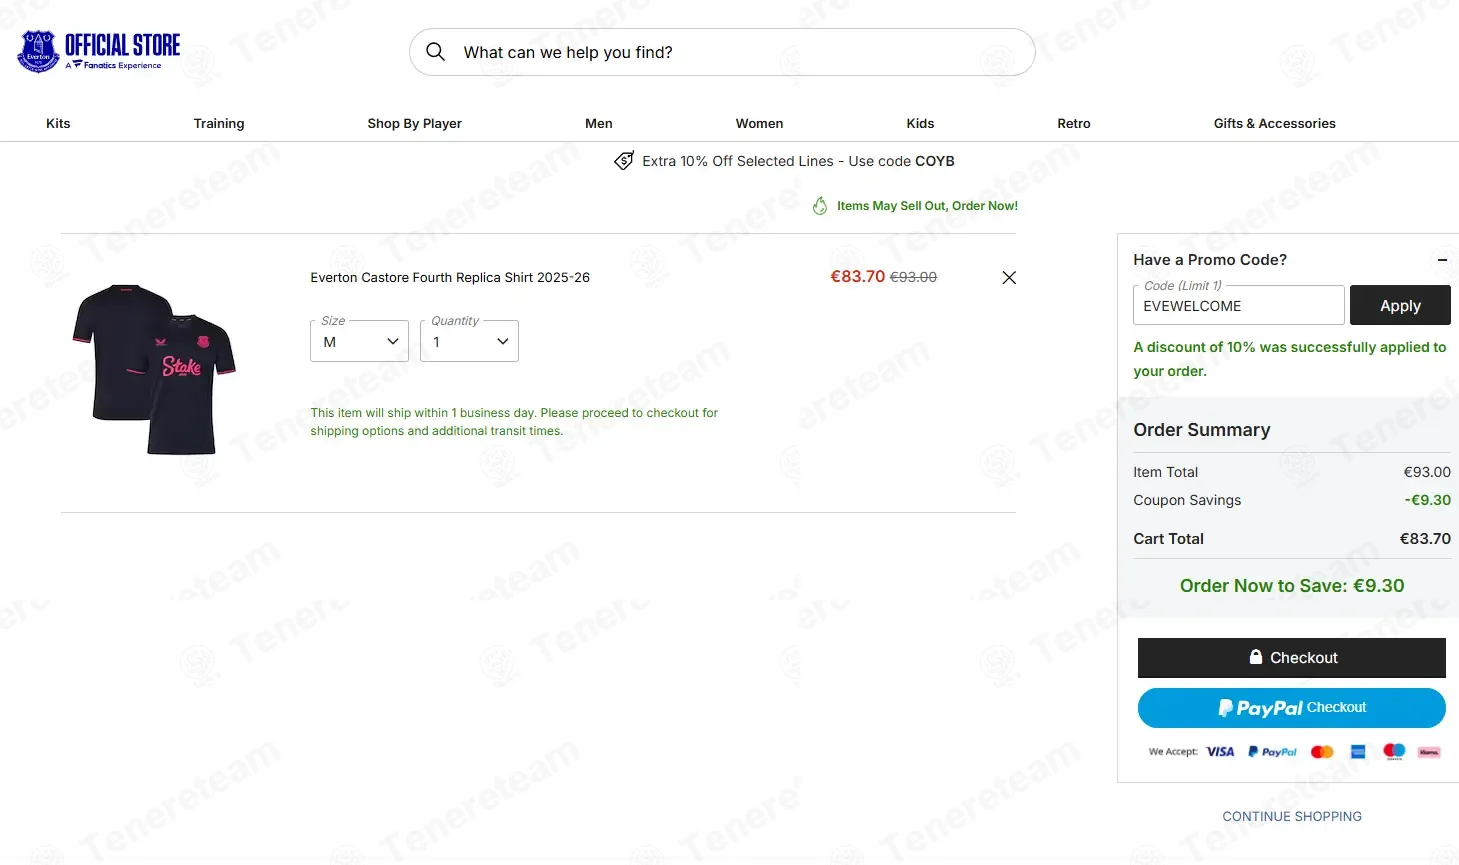Click the promo price tag icon

click(x=624, y=161)
